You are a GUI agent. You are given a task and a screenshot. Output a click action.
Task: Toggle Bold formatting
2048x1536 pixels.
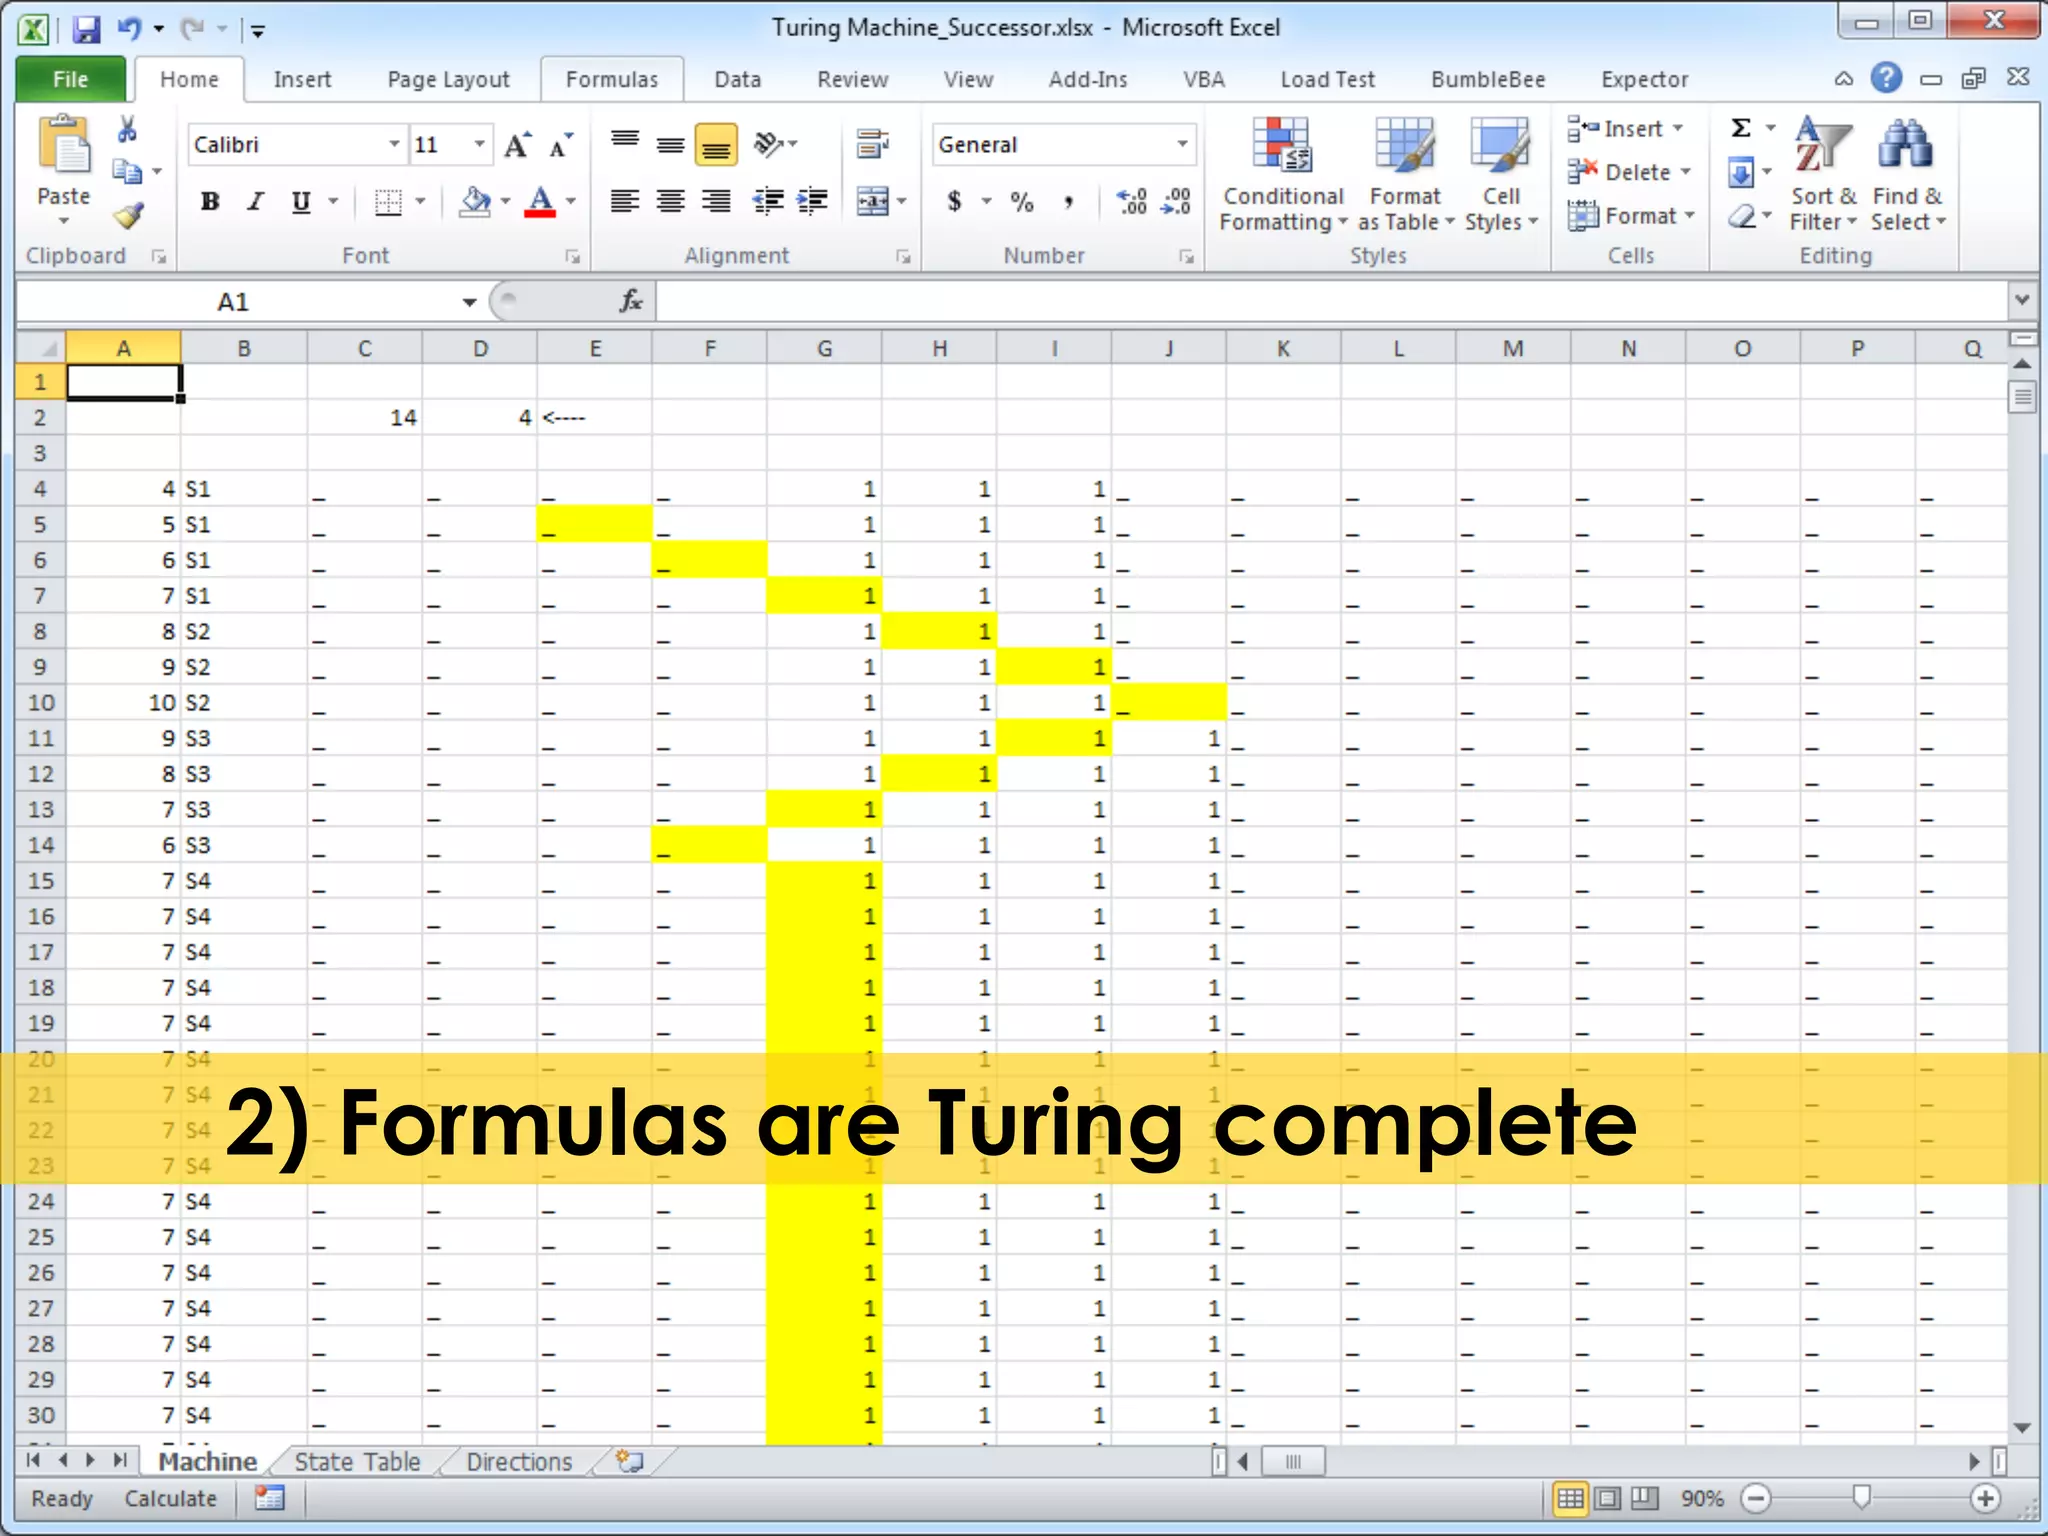[210, 202]
